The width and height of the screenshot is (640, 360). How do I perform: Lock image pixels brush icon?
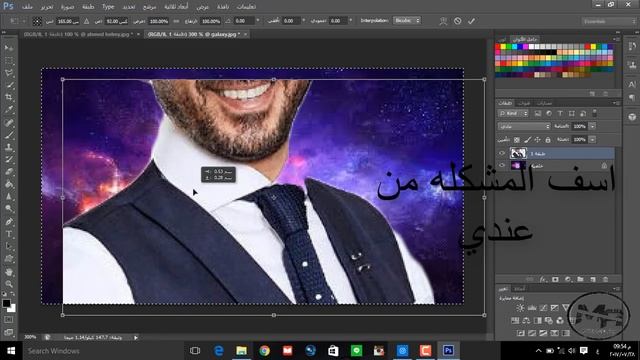[527, 140]
